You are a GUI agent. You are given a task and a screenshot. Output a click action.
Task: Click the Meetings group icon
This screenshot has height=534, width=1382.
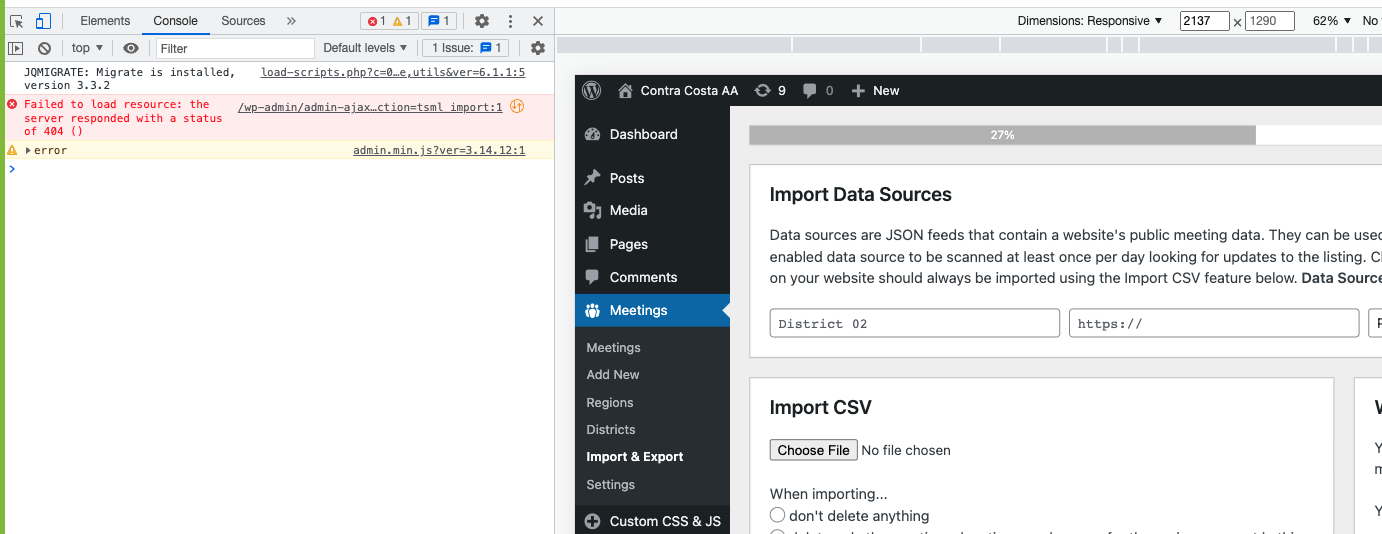point(592,310)
